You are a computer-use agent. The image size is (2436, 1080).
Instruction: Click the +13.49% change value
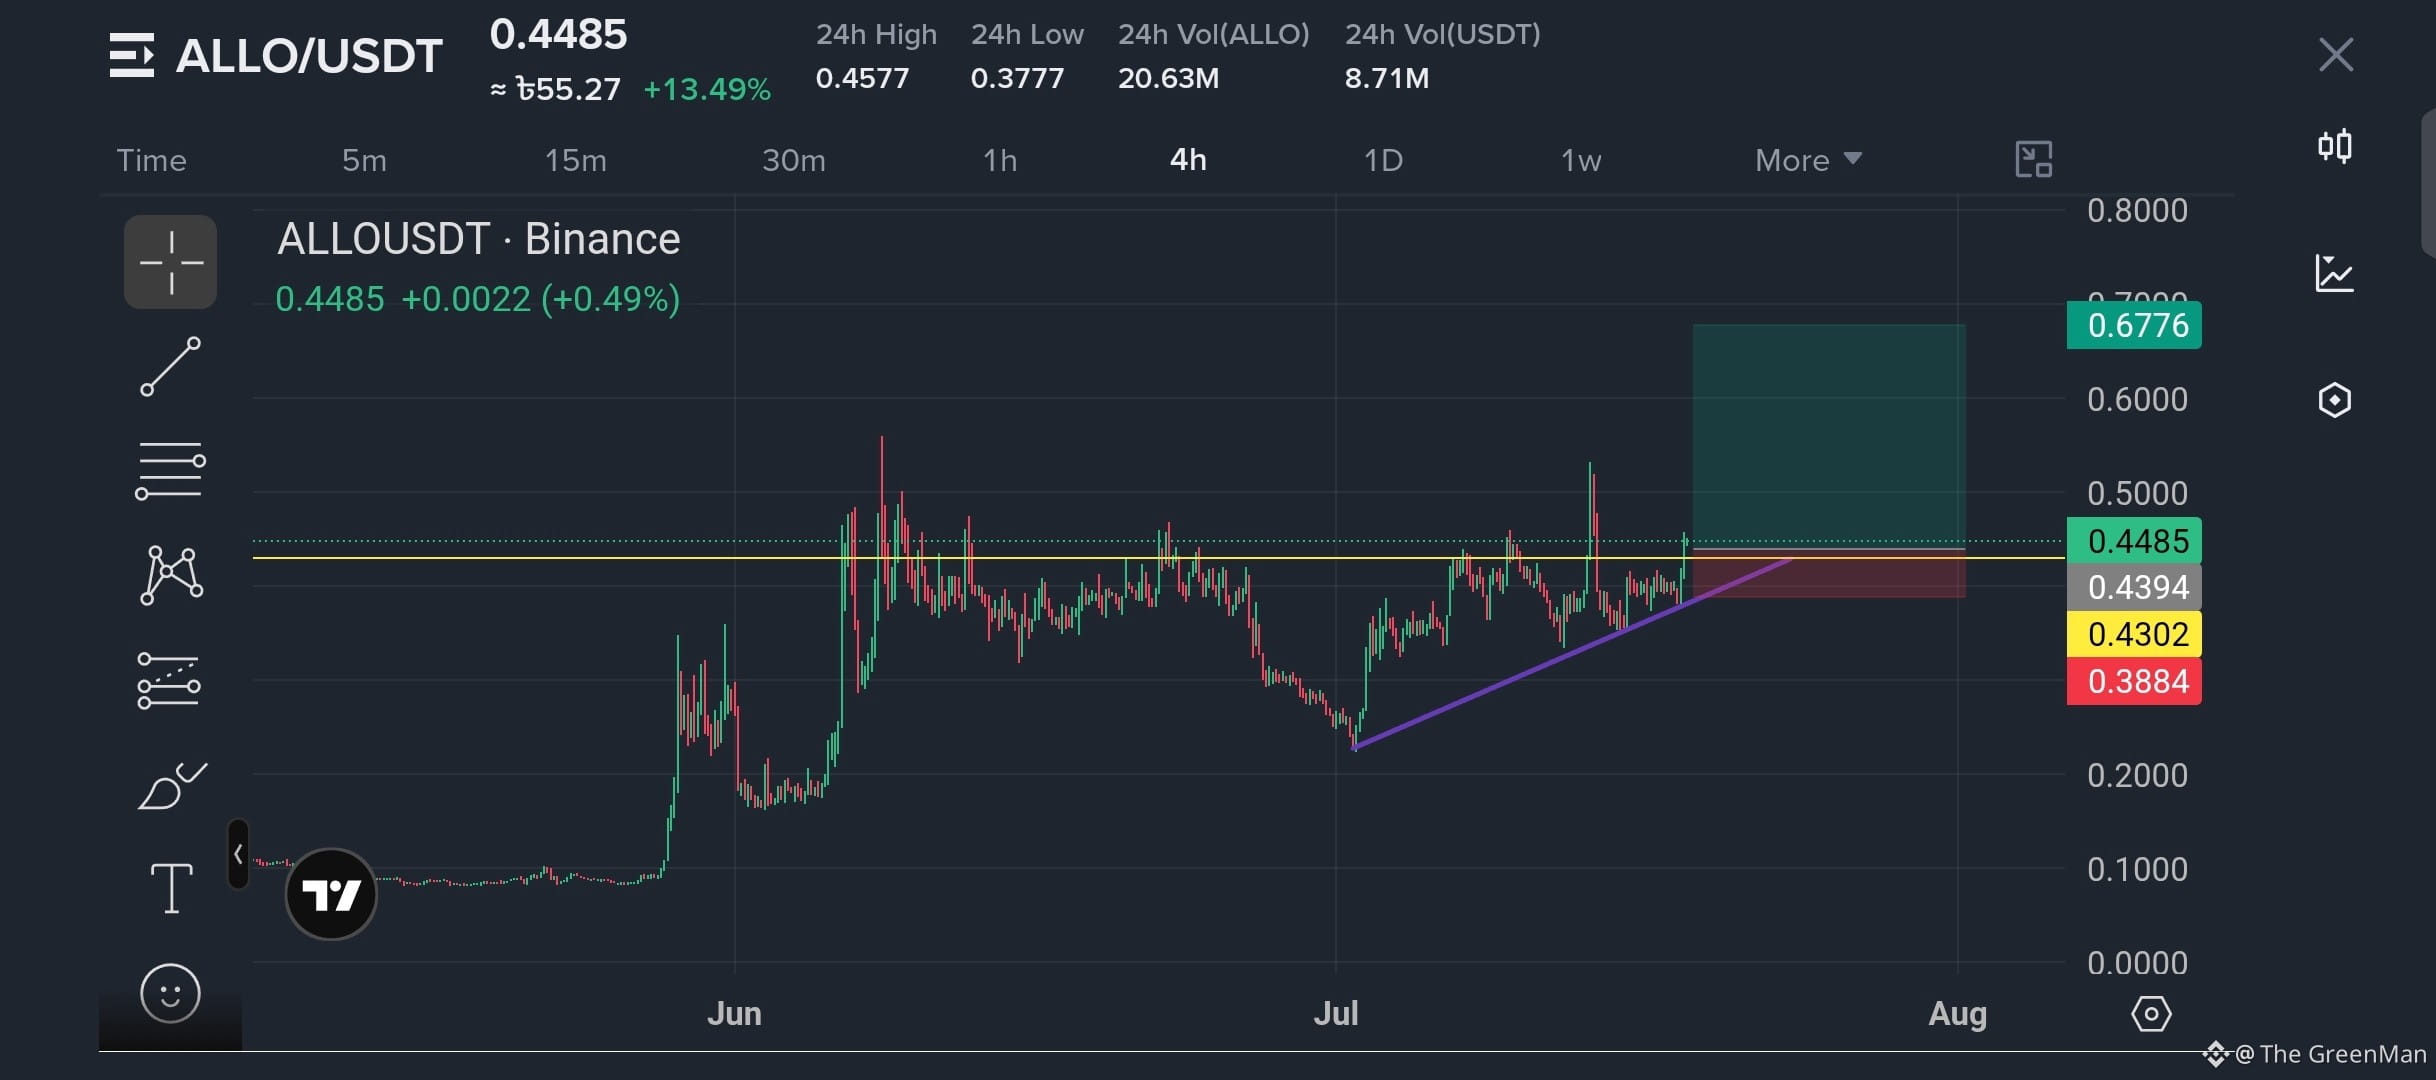tap(707, 89)
